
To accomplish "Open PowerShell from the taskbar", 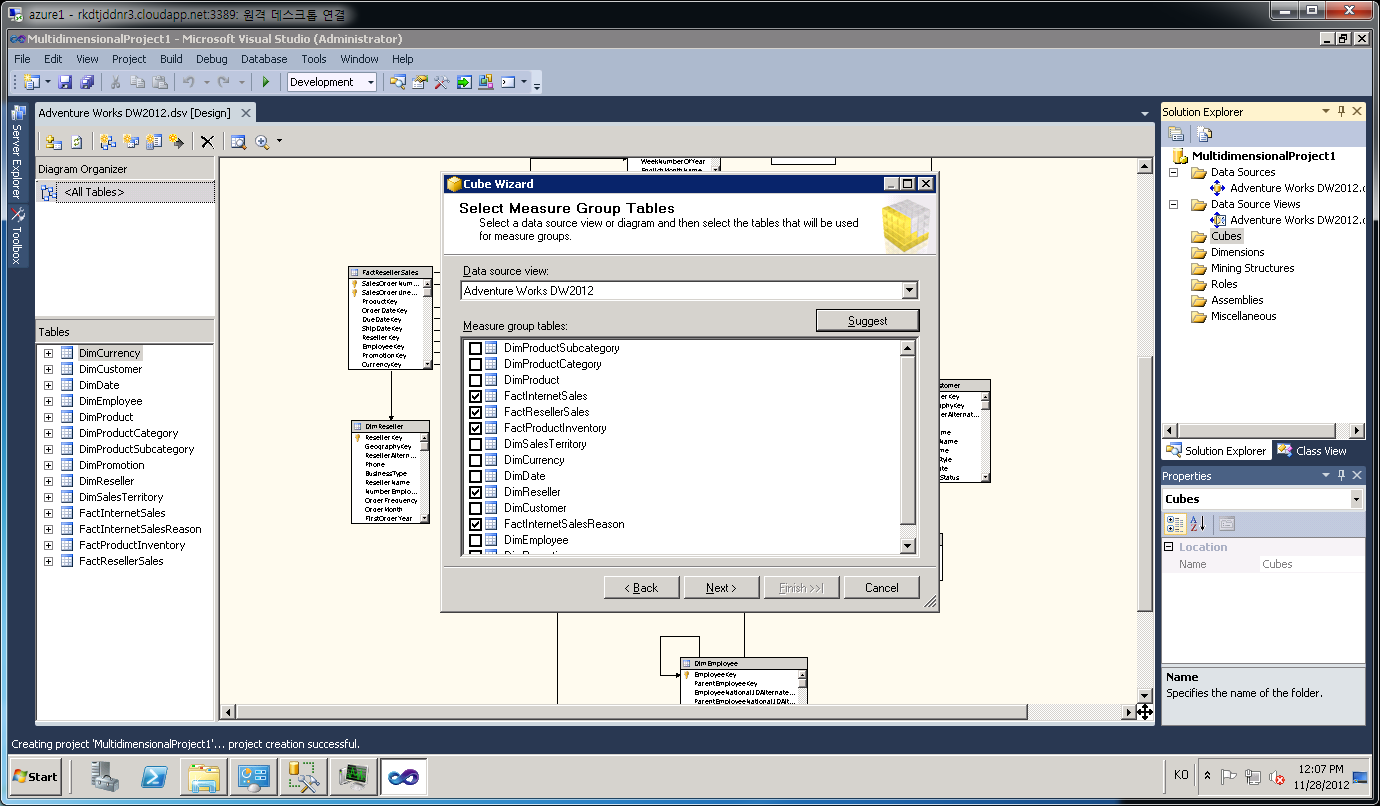I will click(154, 776).
